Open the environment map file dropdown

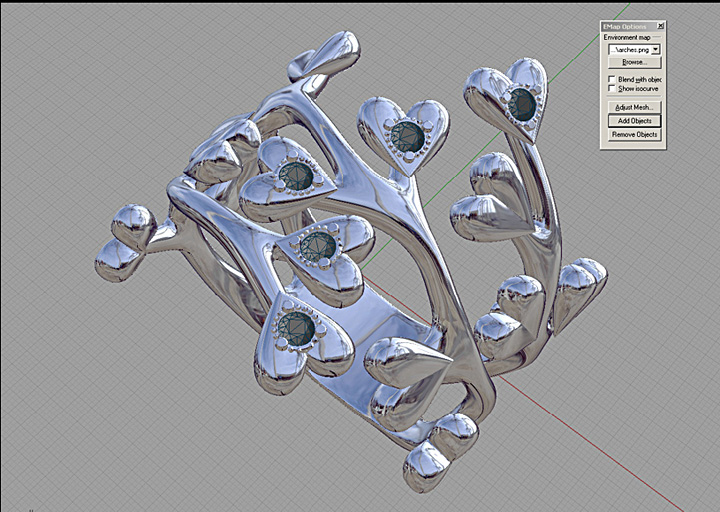(x=656, y=50)
